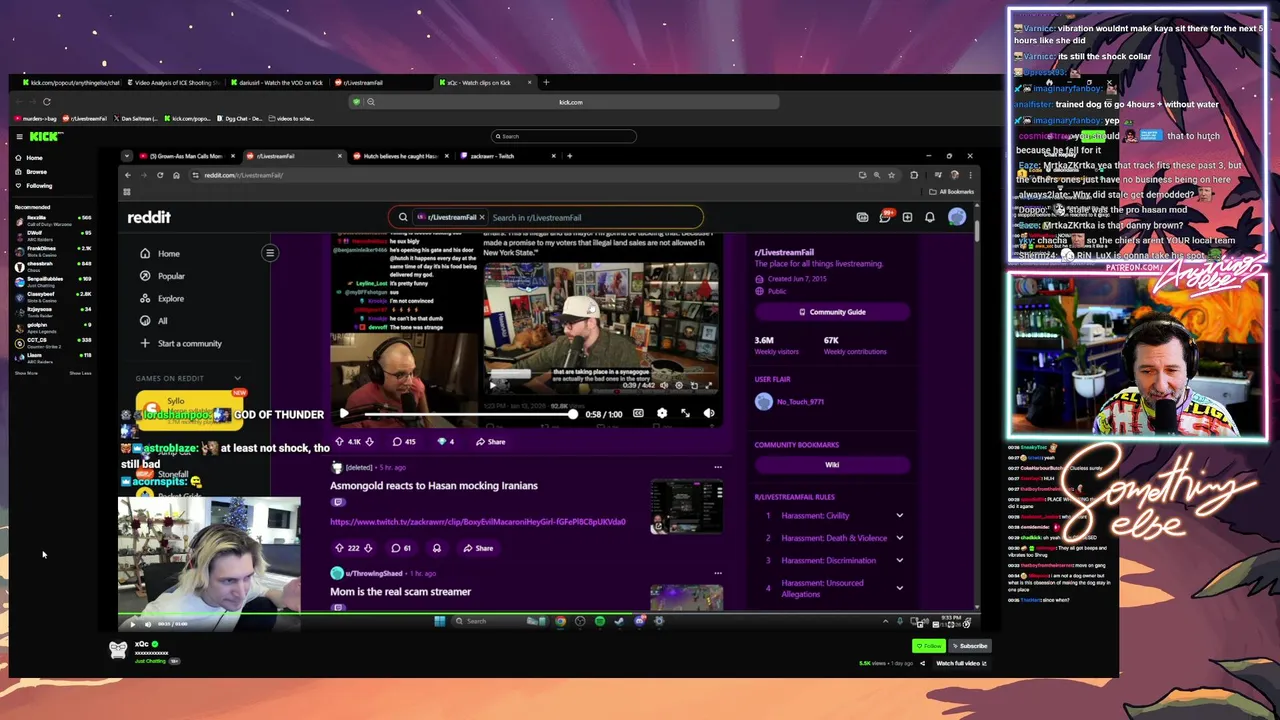Open 'Dgg Chat' bookmark in outer browser
Viewport: 1280px width, 720px height.
[241, 118]
